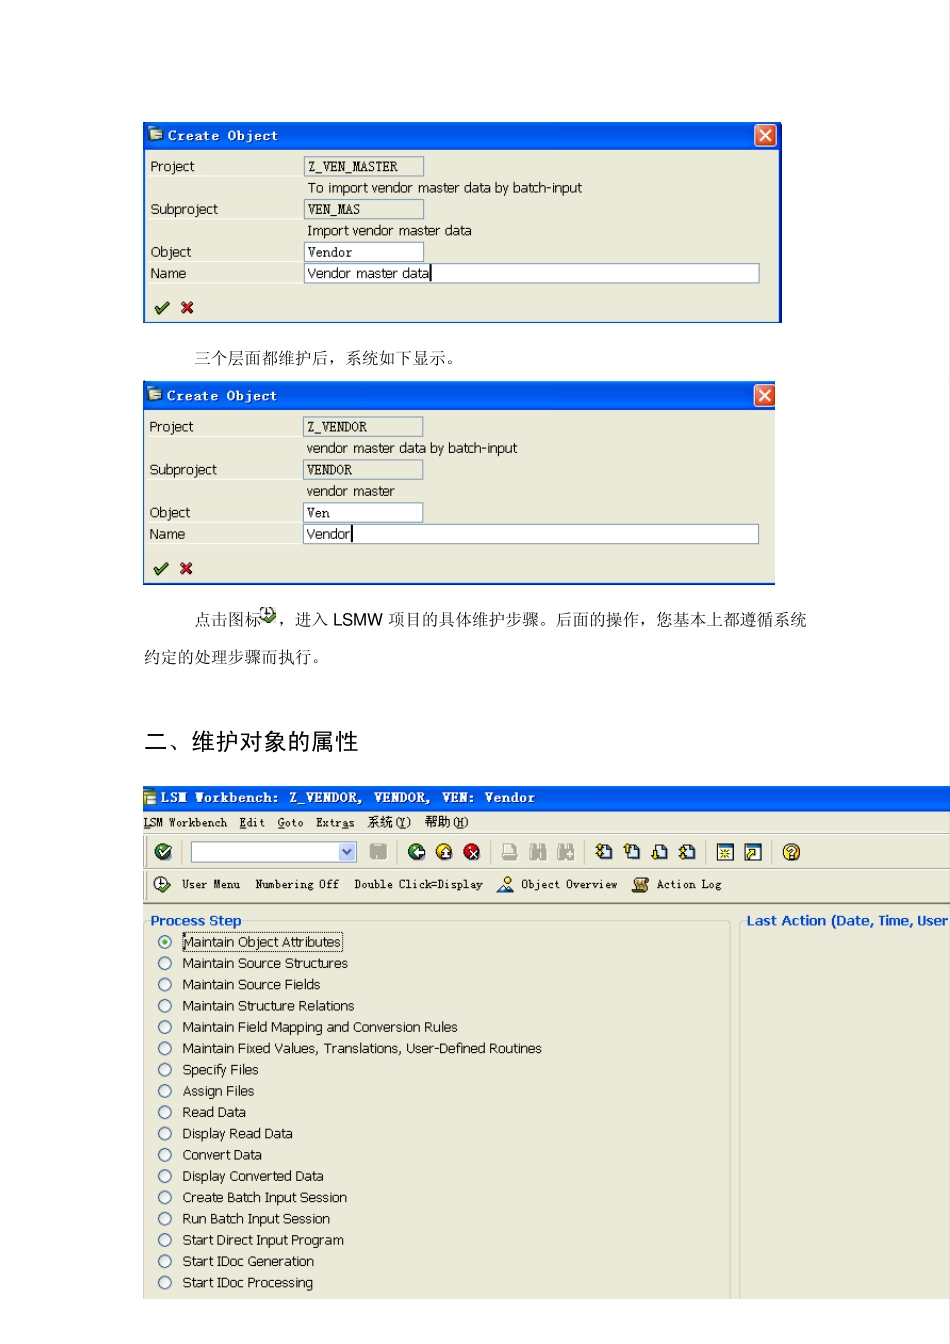Click the Find binoculars icon
The width and height of the screenshot is (950, 1344).
[538, 852]
